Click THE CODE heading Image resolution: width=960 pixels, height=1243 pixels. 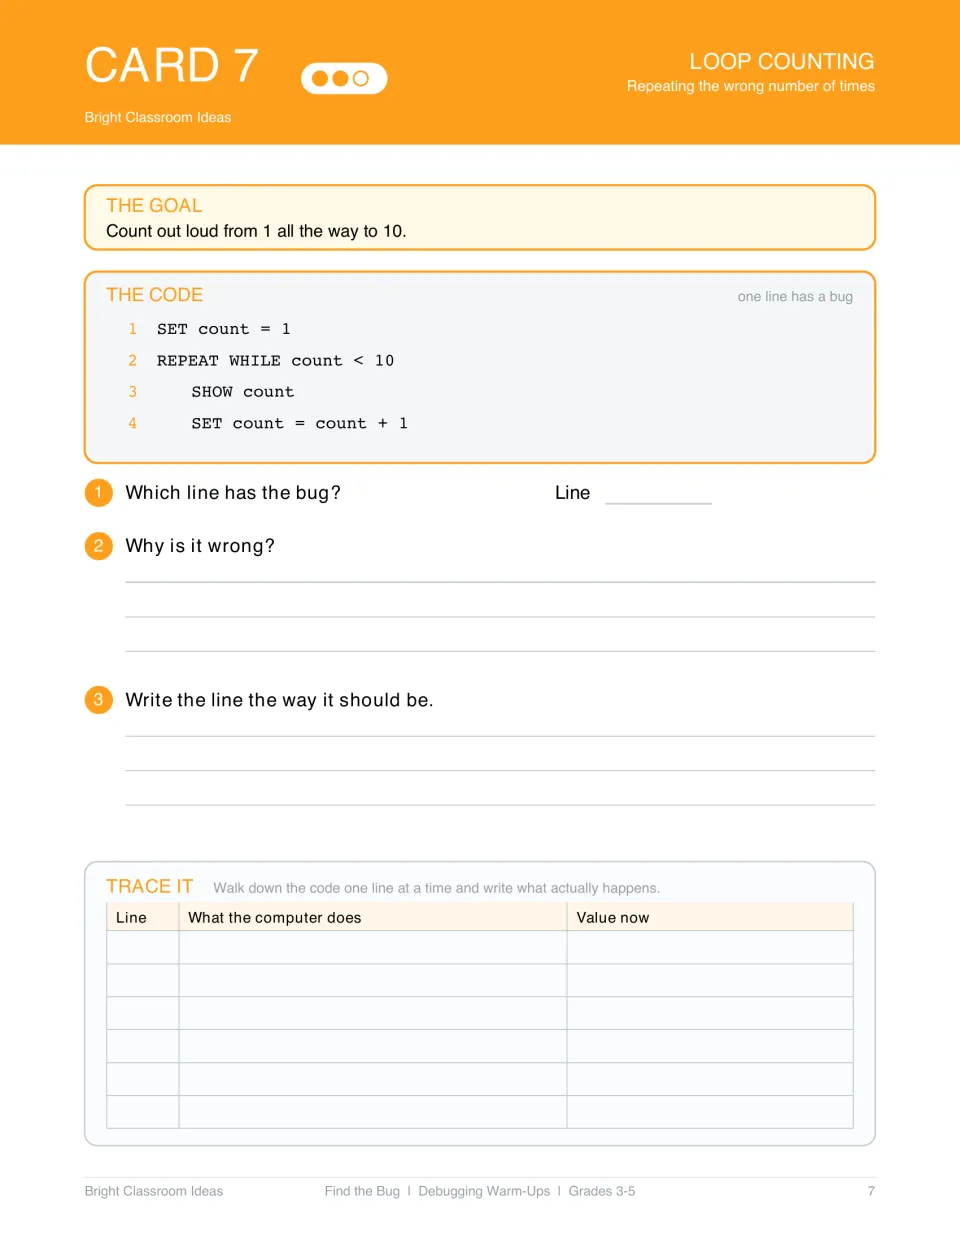coord(154,294)
